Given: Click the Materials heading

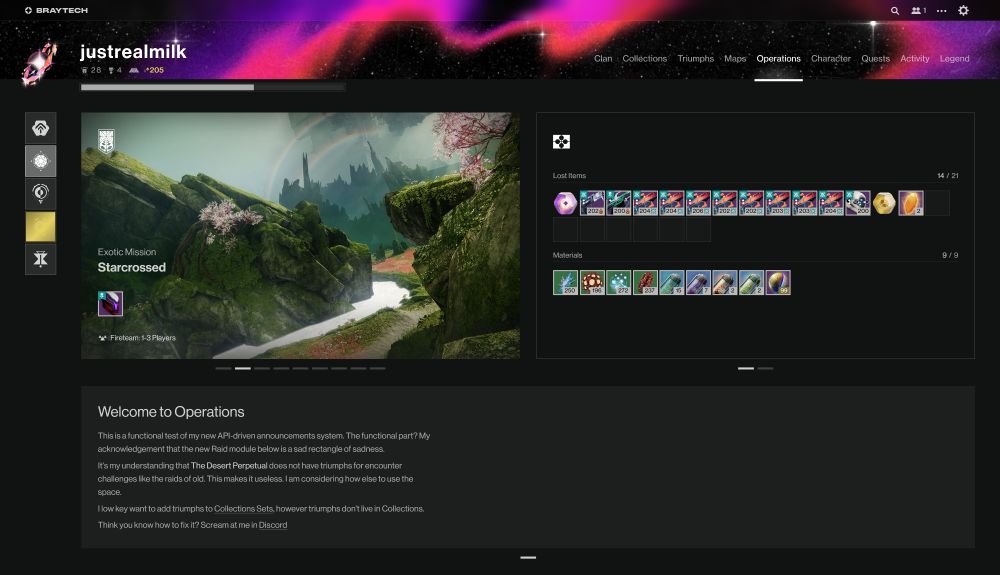Looking at the screenshot, I should pyautogui.click(x=568, y=256).
